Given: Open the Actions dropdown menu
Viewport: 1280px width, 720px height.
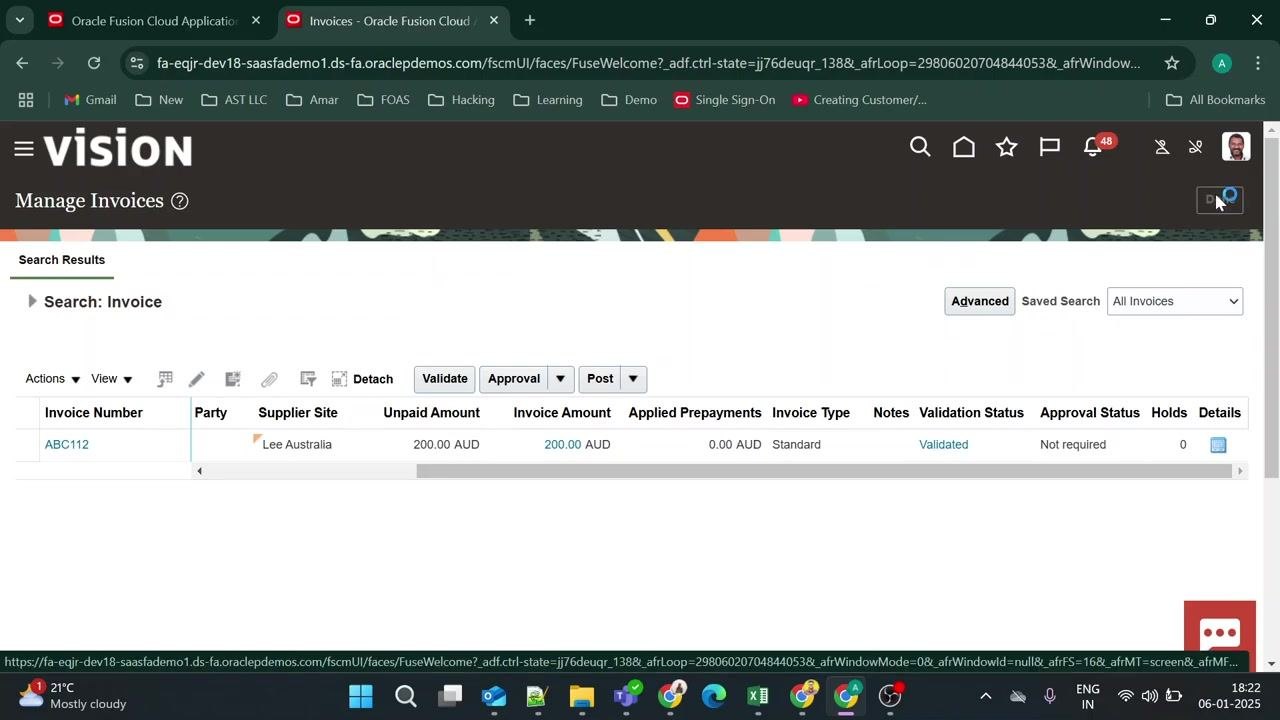Looking at the screenshot, I should click(x=53, y=379).
